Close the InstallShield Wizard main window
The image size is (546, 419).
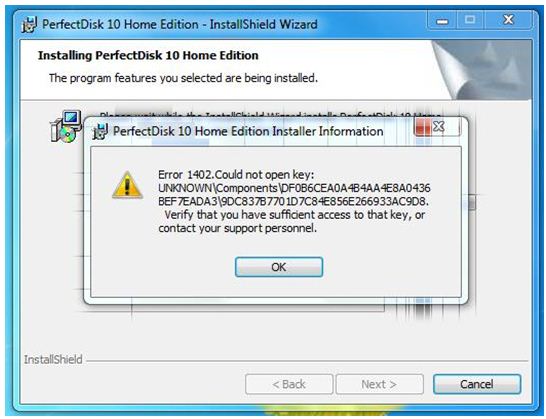509,20
